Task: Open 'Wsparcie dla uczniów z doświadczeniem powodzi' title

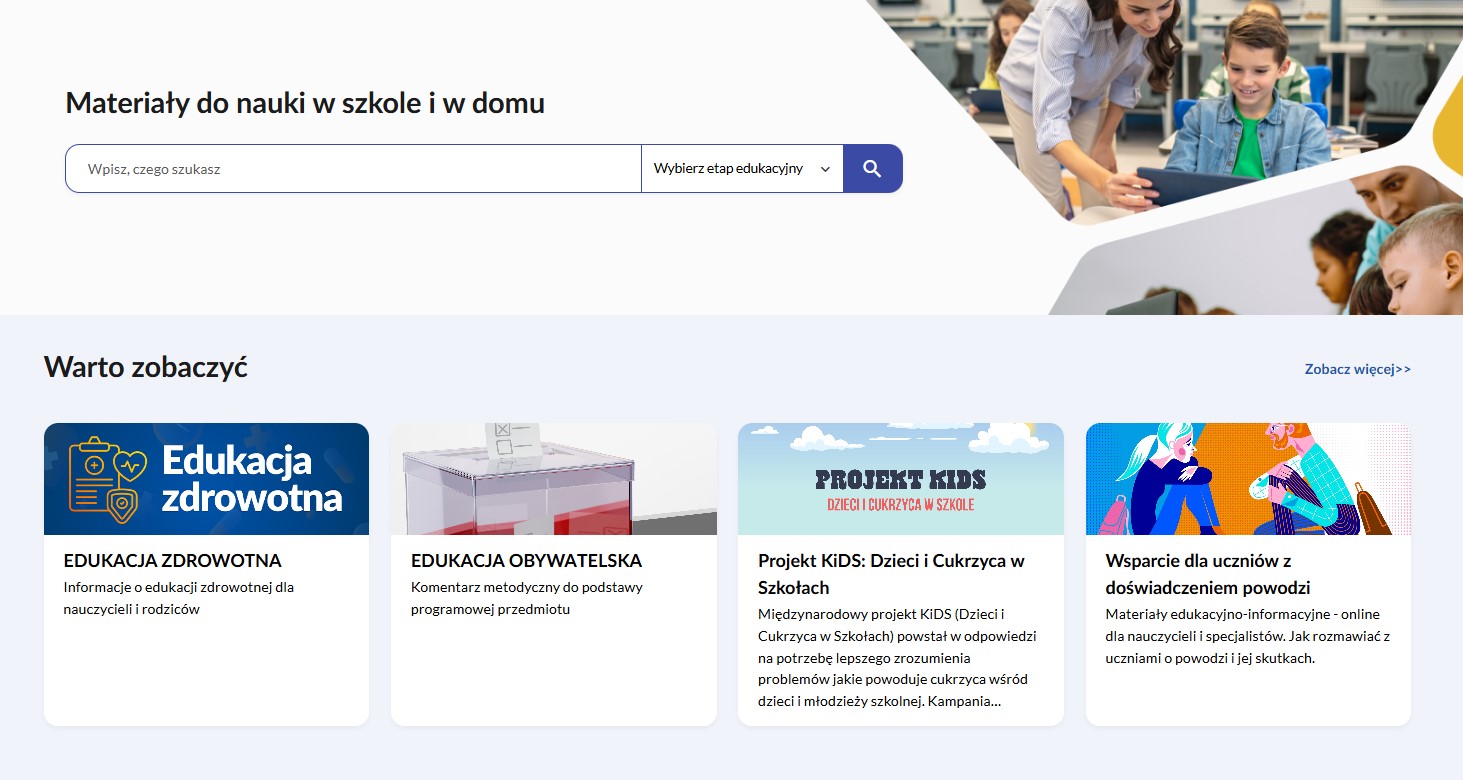Action: (1208, 574)
